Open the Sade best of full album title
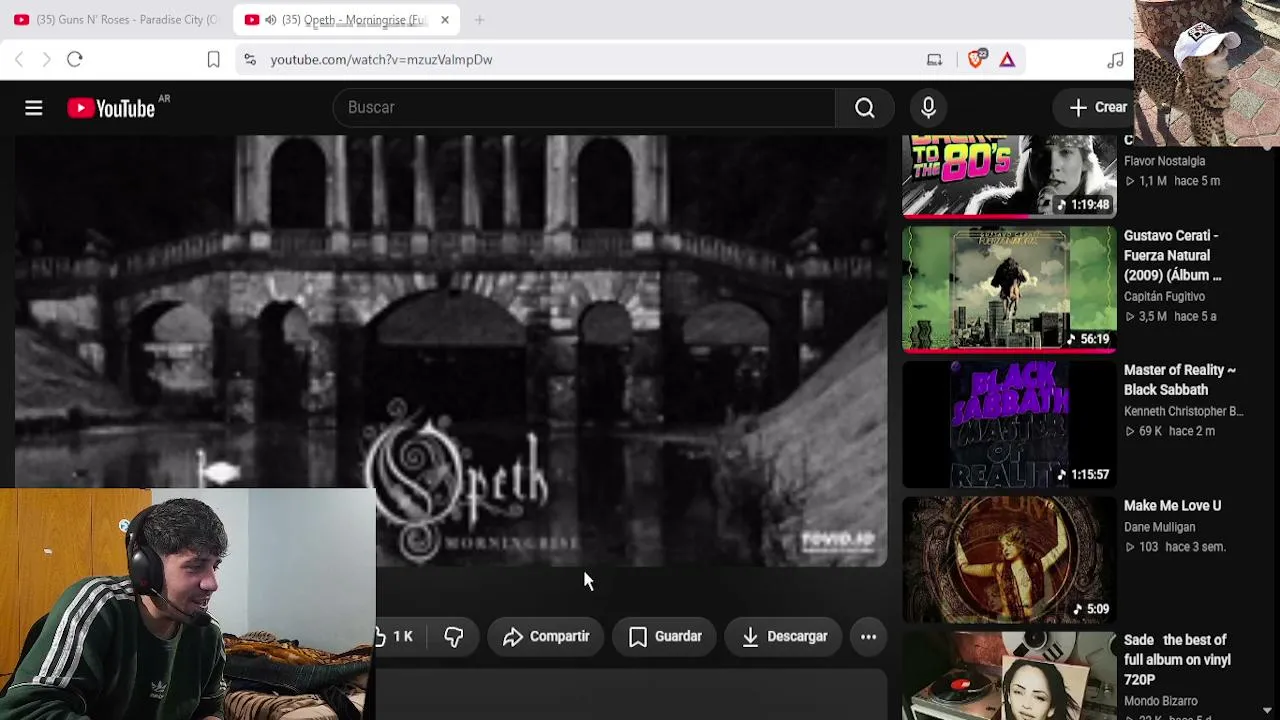Screen dimensions: 1280x720 (1177, 660)
